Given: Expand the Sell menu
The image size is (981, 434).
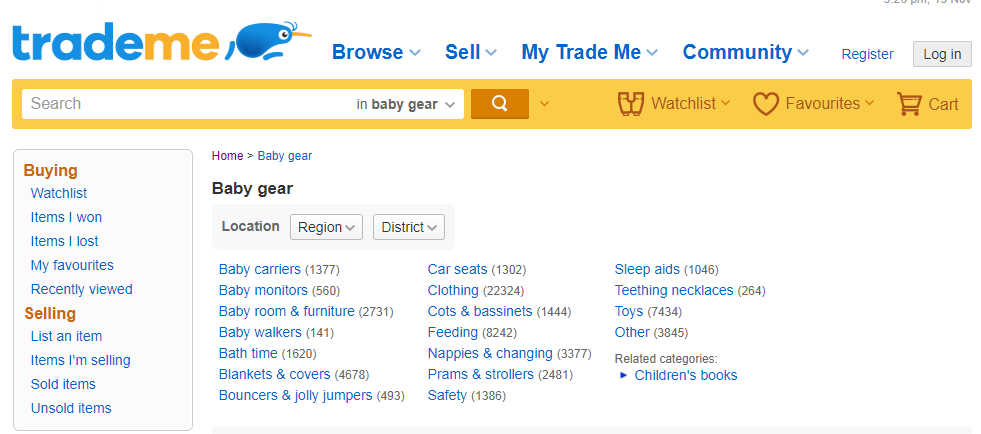Looking at the screenshot, I should click(x=470, y=53).
